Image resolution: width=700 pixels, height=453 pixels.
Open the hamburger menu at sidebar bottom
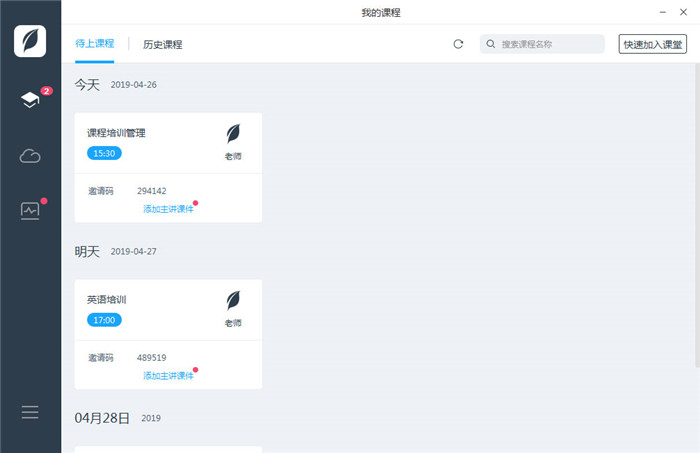30,412
